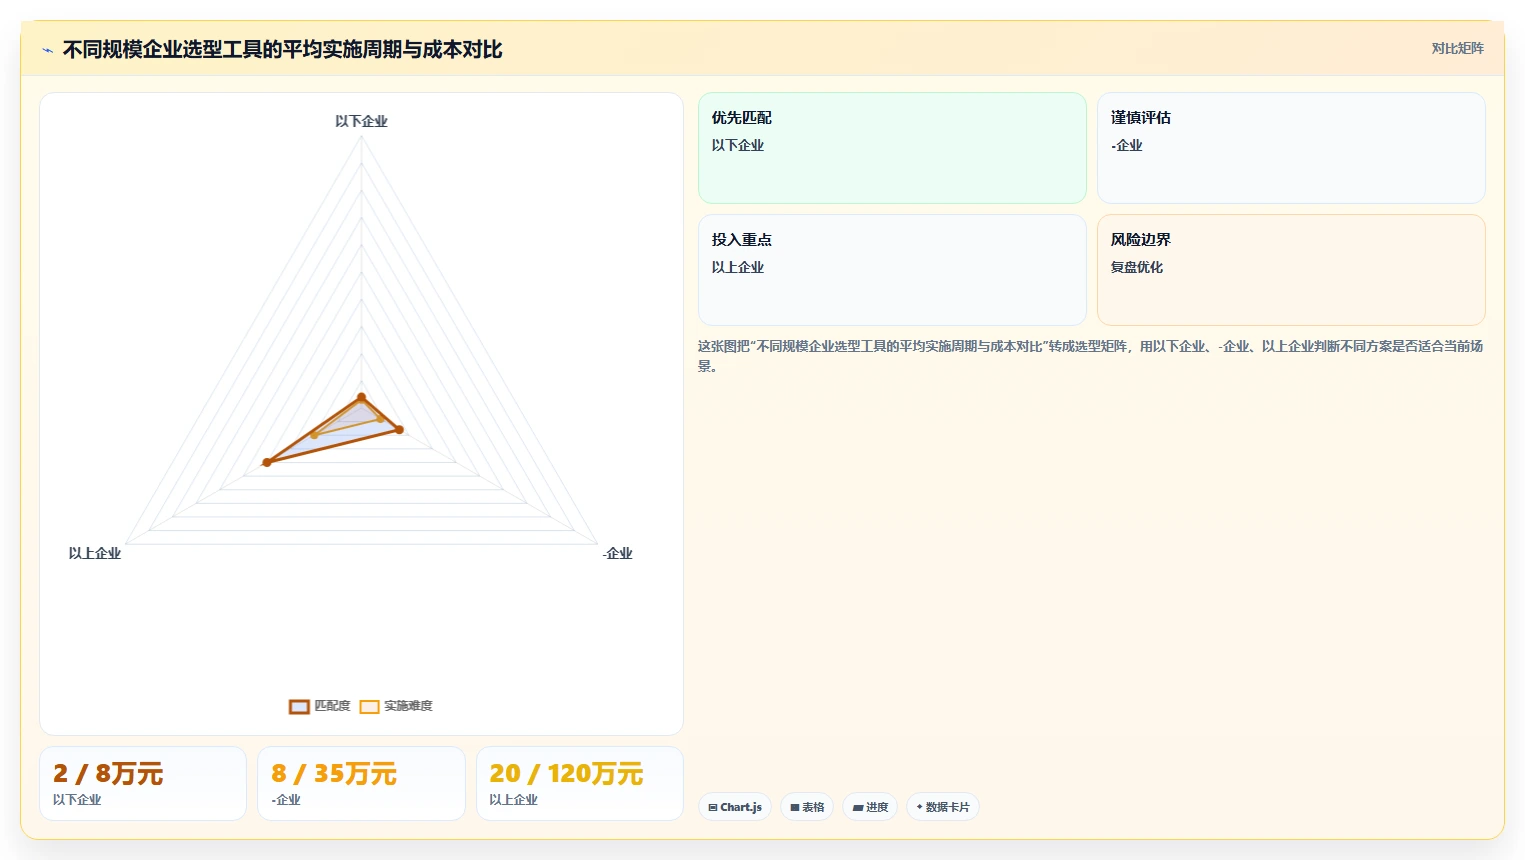Click the description paragraph below the cards
The width and height of the screenshot is (1525, 860).
pyautogui.click(x=1091, y=356)
